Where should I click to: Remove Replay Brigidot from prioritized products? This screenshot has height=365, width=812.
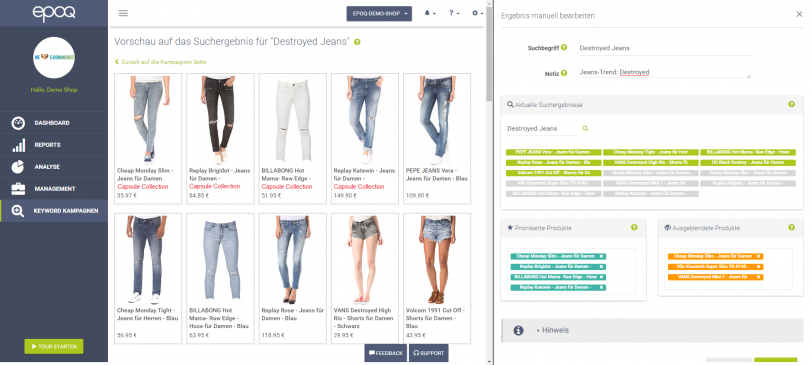pos(601,267)
